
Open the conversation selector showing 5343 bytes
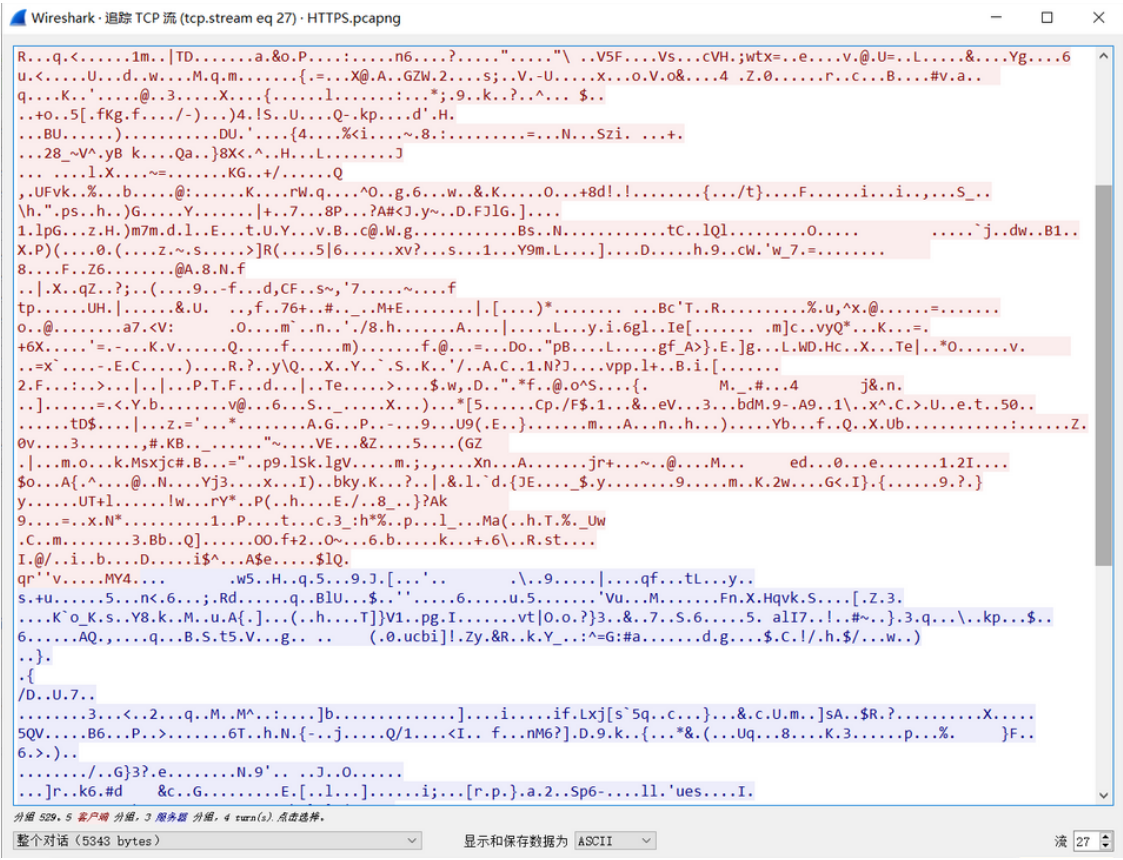(x=217, y=841)
